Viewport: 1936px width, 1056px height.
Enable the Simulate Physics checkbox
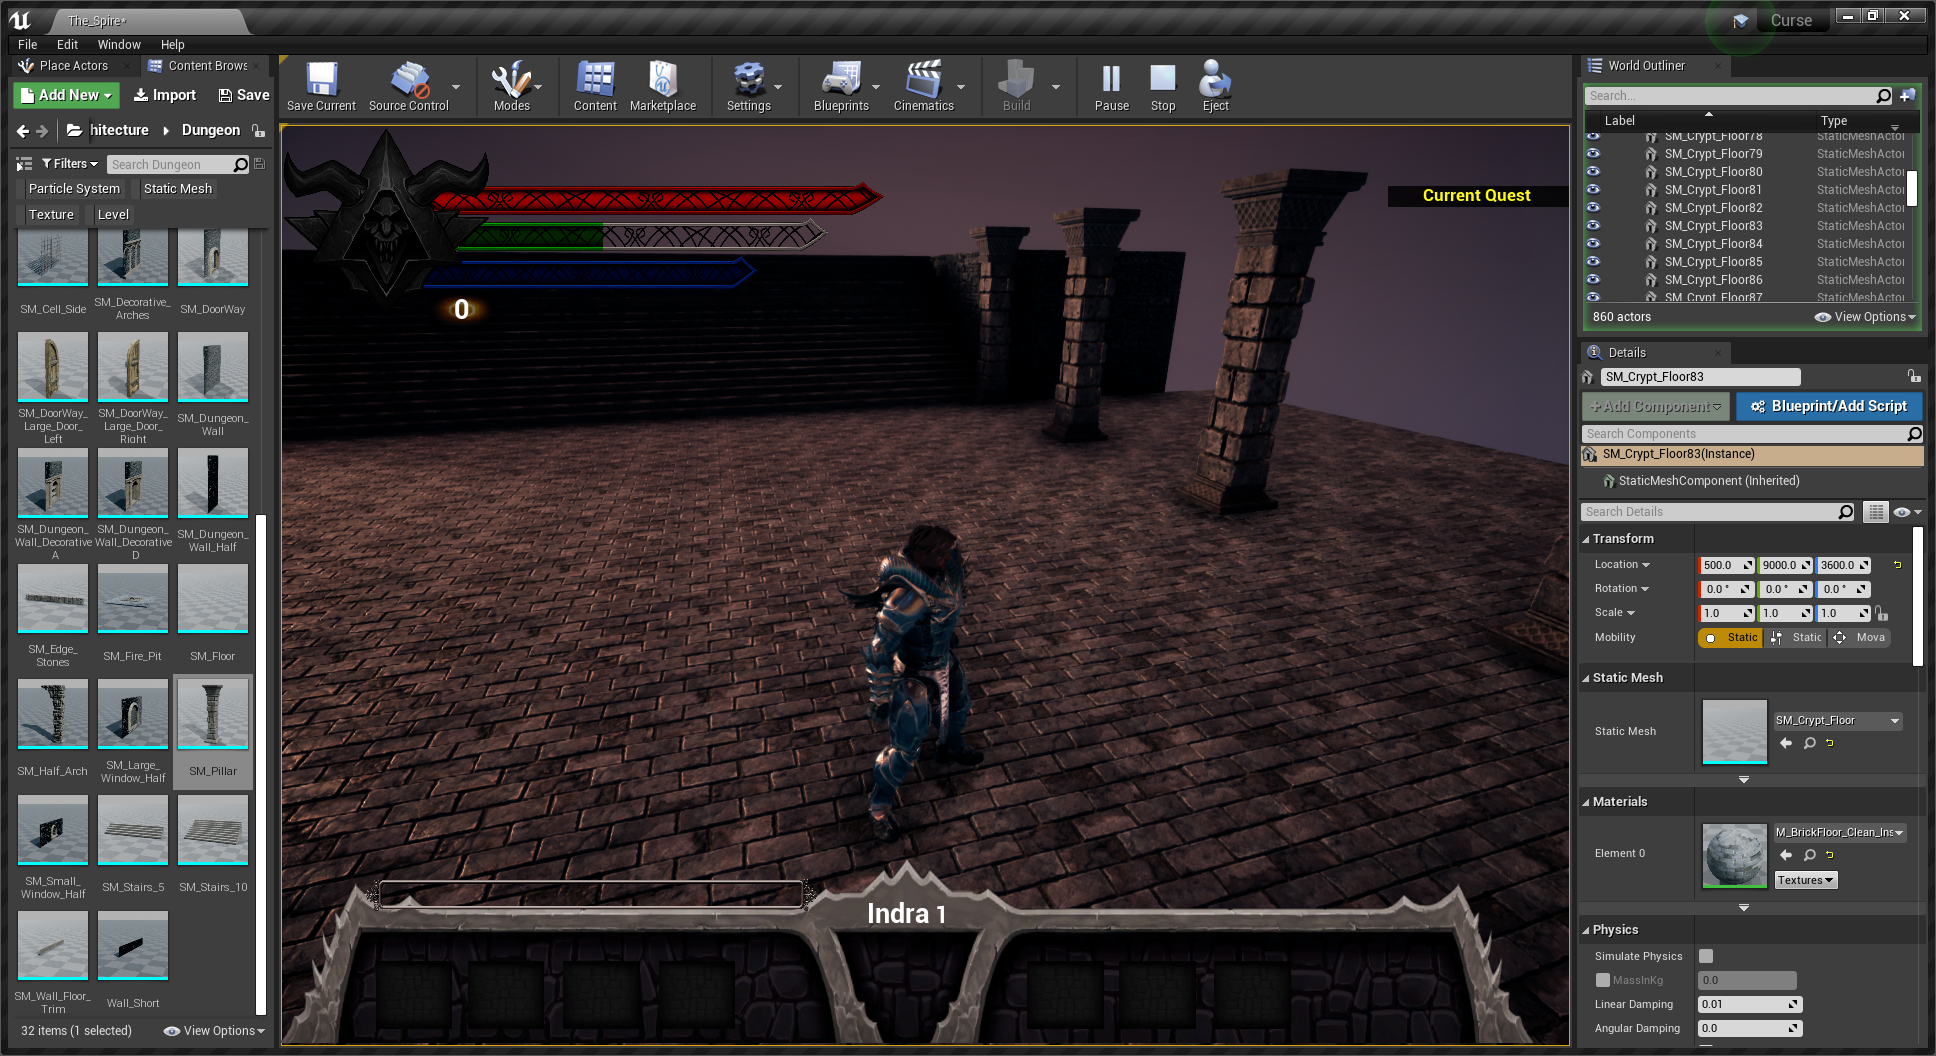tap(1706, 956)
